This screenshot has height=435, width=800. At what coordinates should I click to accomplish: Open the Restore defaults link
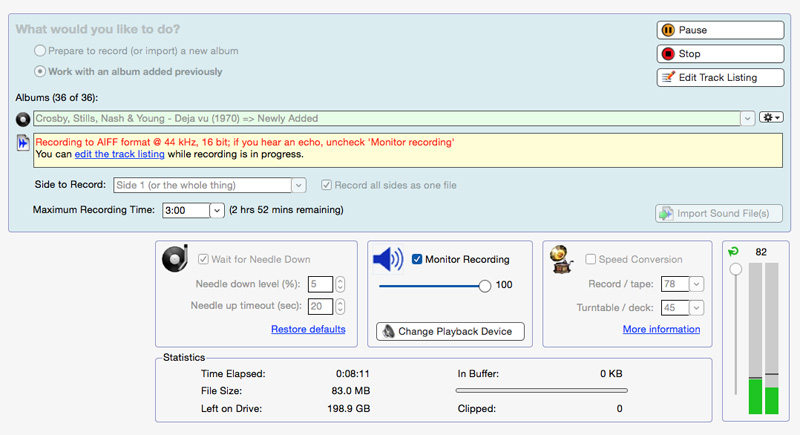pos(308,329)
